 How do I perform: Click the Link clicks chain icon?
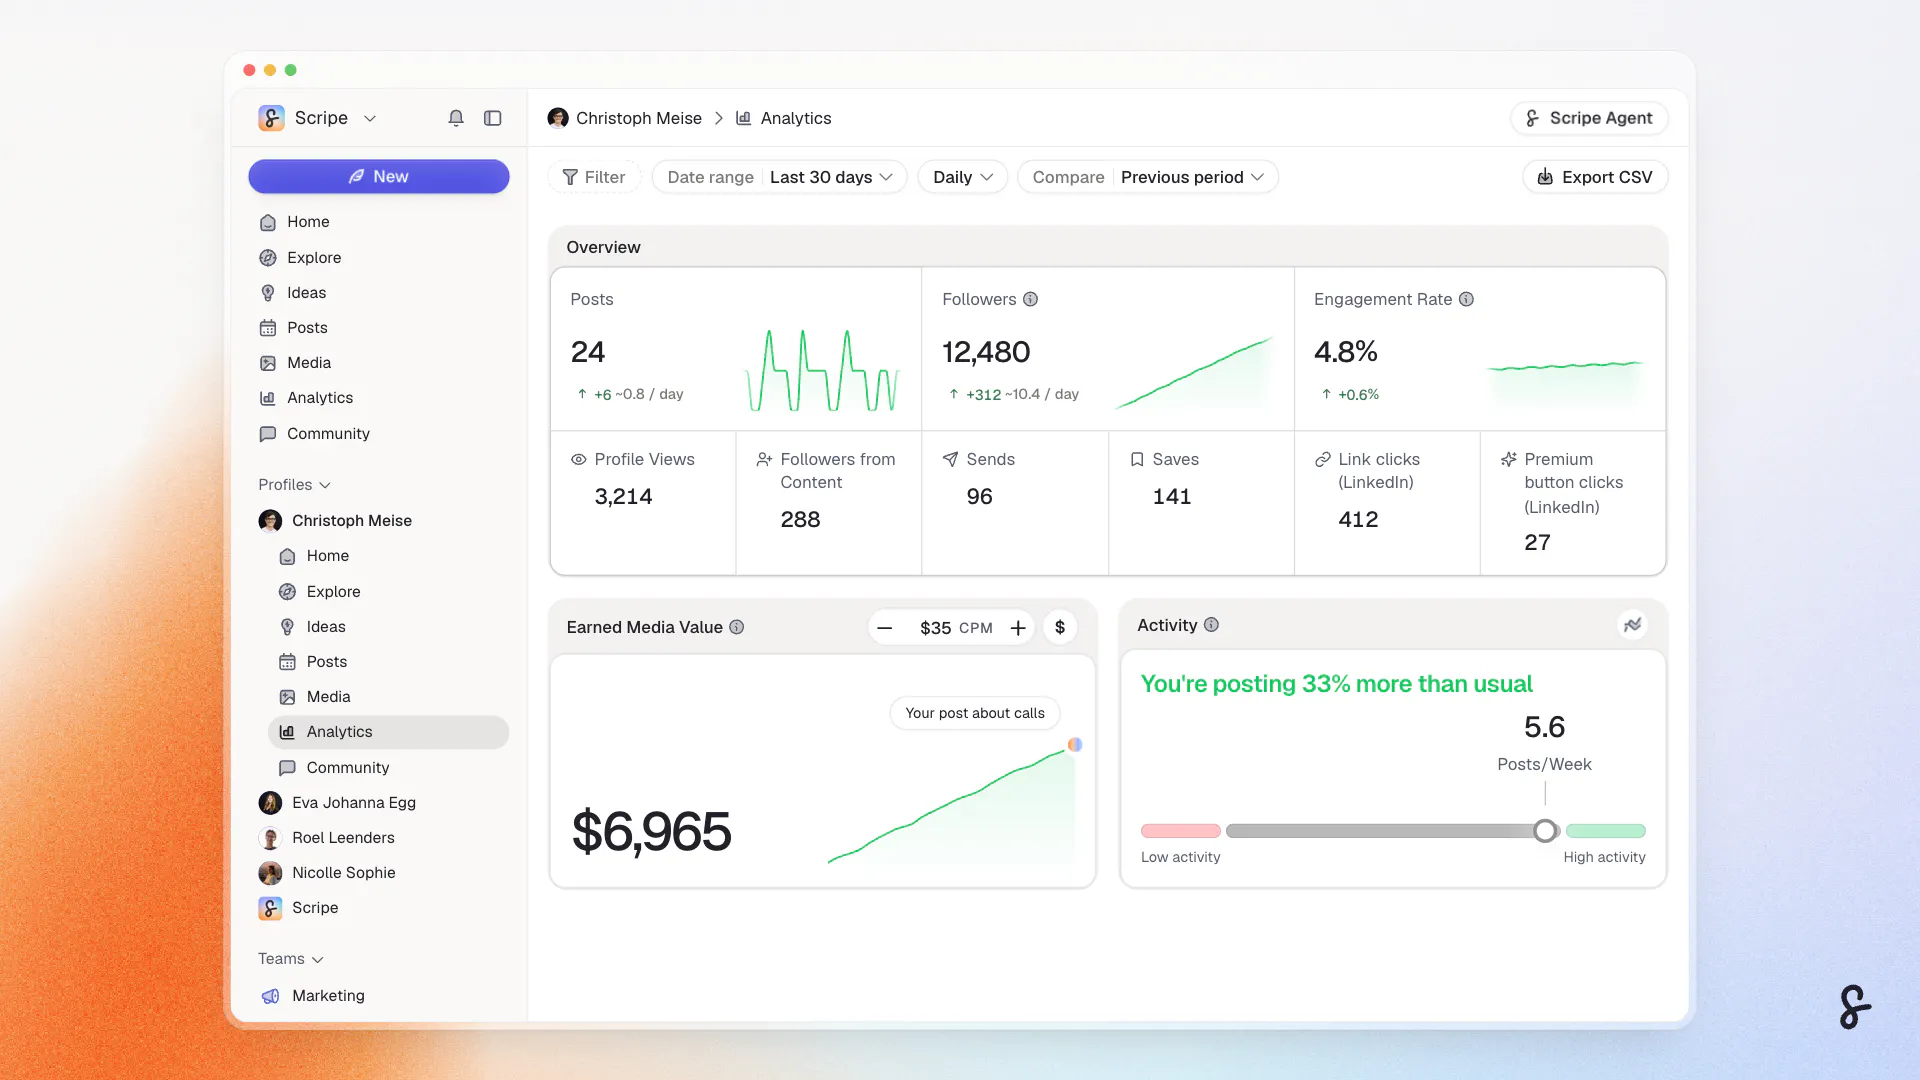(1322, 459)
